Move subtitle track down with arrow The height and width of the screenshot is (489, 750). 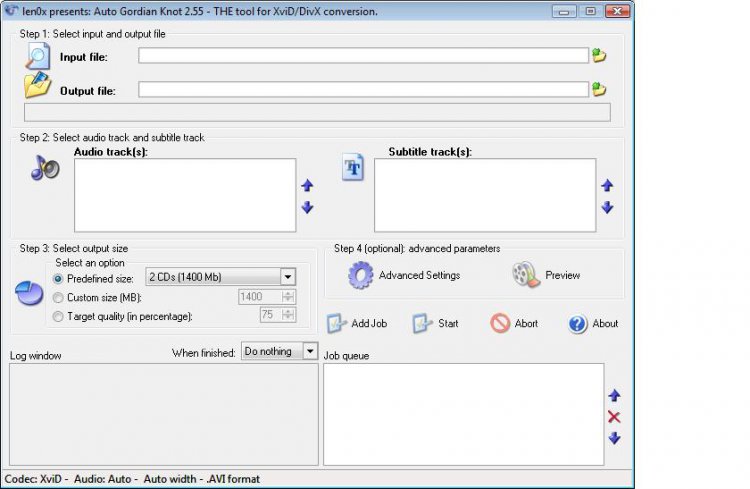coord(607,207)
